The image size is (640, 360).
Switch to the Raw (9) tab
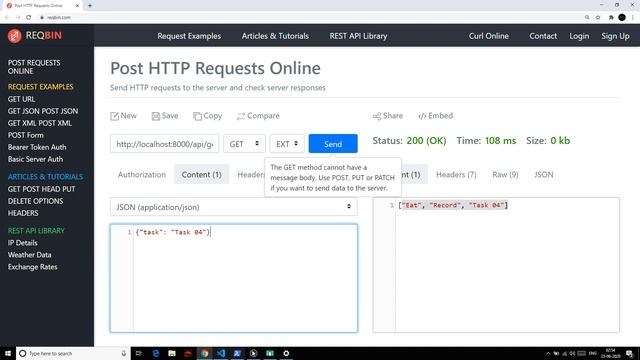[x=505, y=174]
